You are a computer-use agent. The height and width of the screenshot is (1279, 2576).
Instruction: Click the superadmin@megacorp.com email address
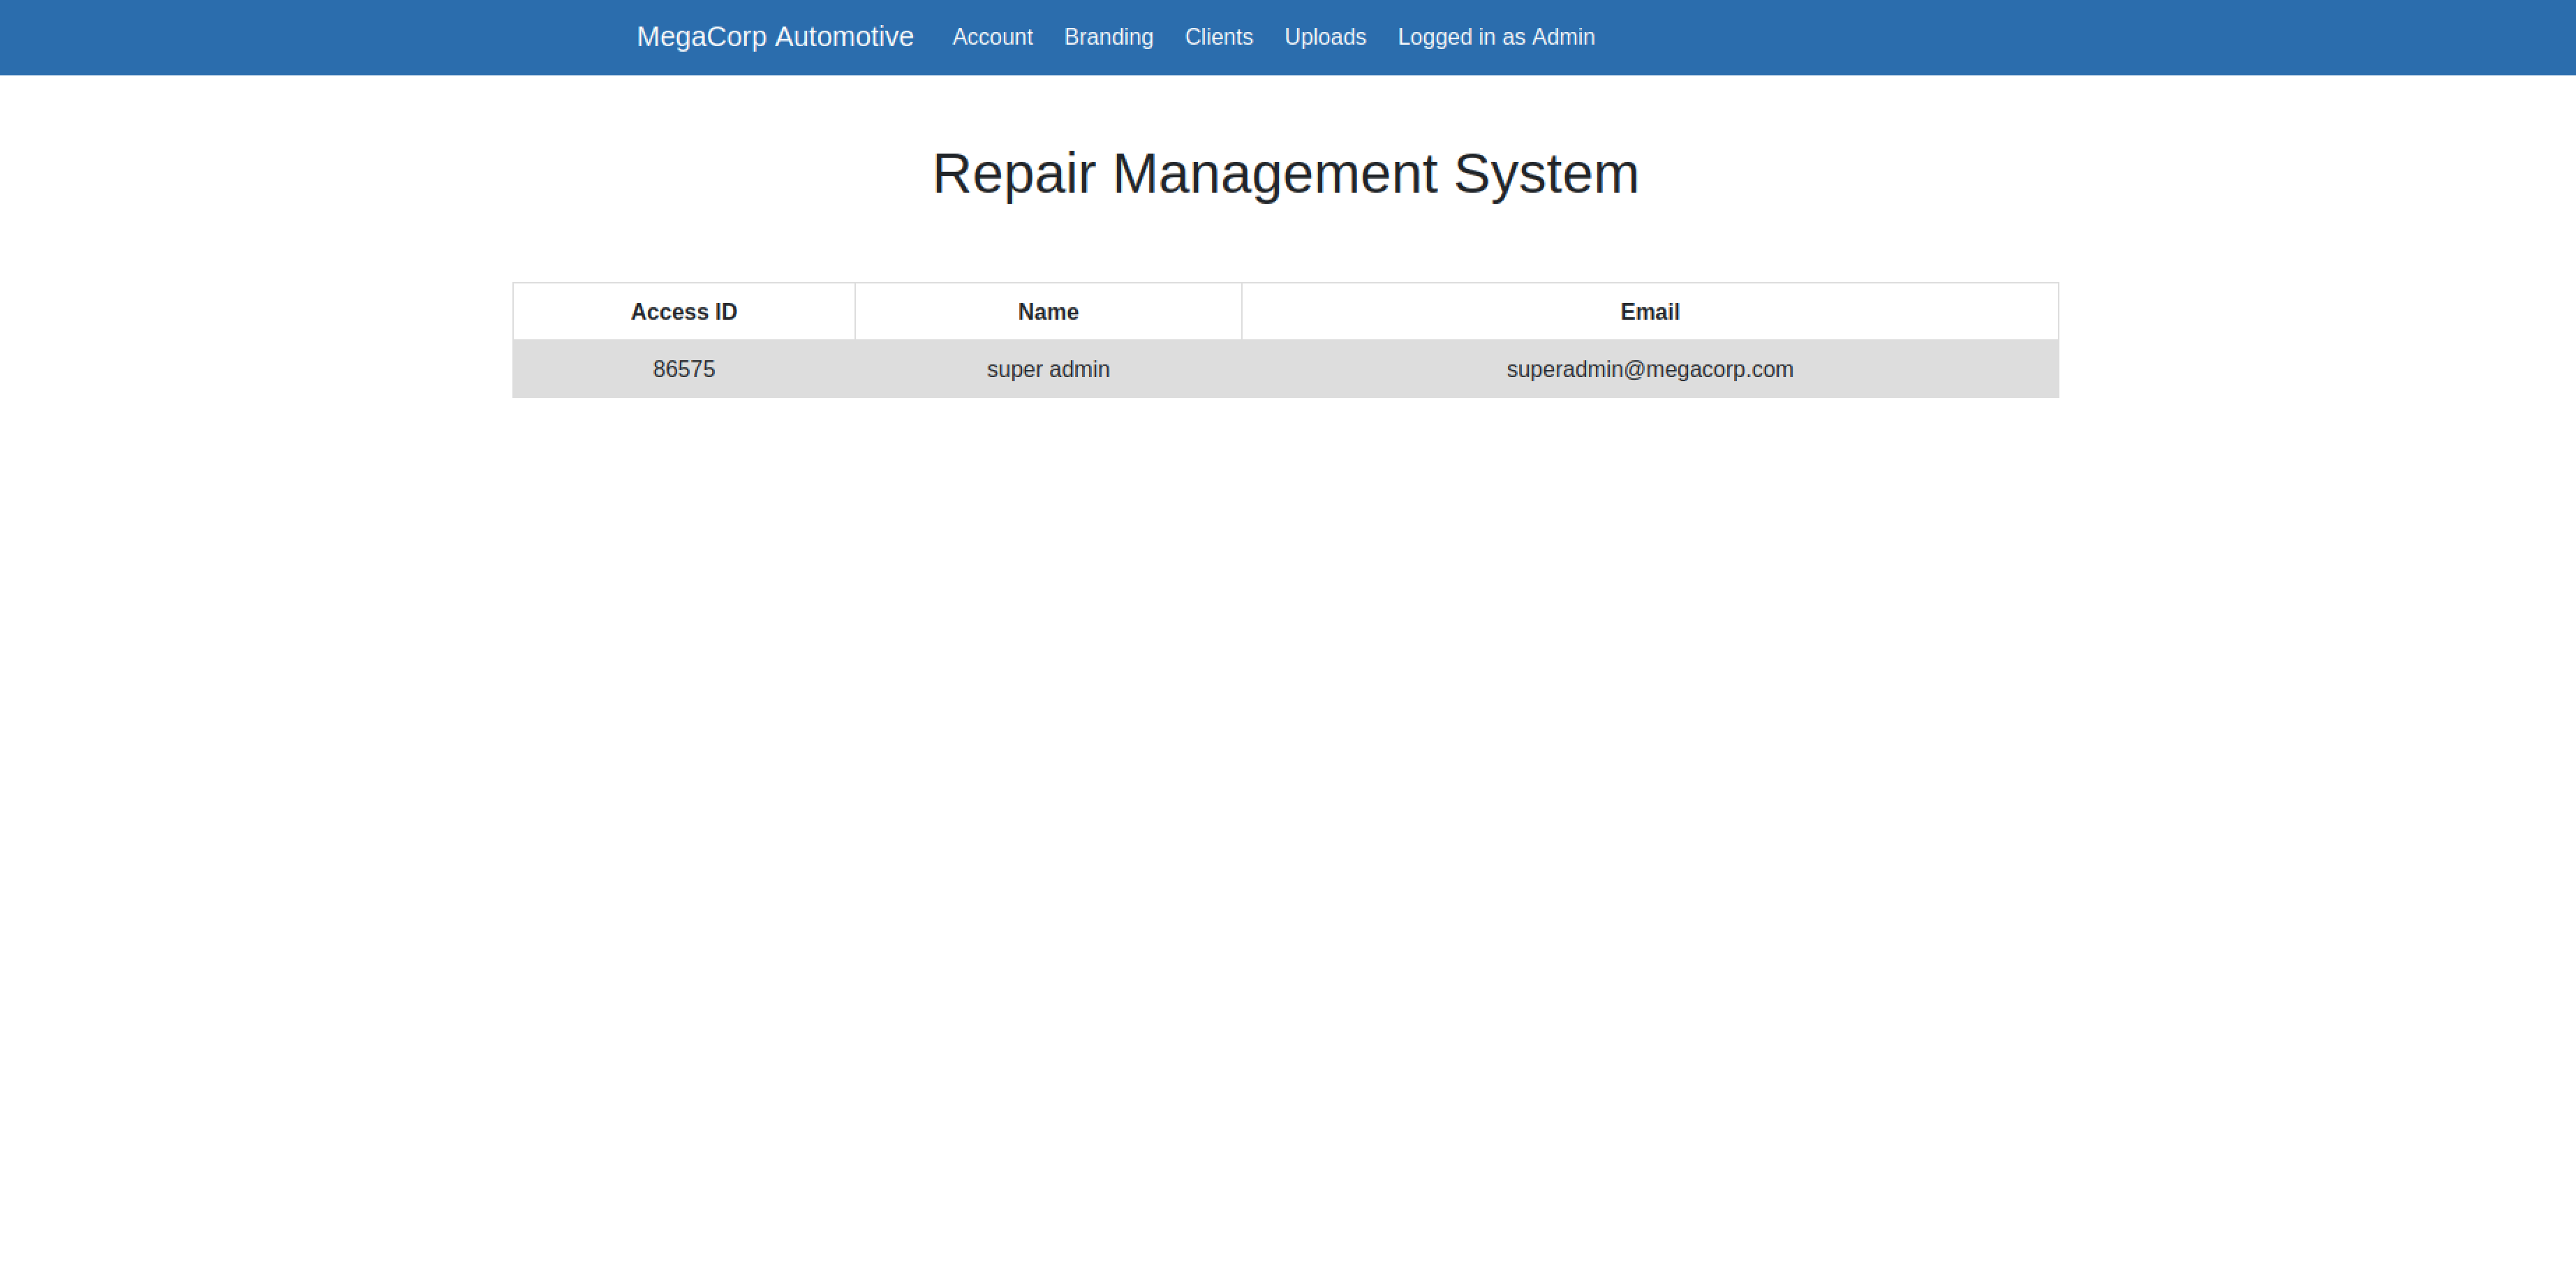tap(1650, 368)
